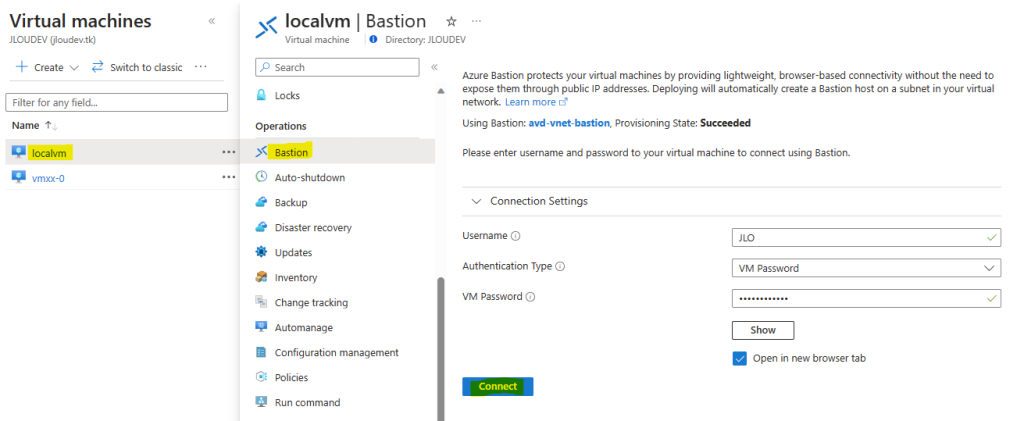Image resolution: width=1024 pixels, height=421 pixels.
Task: Collapse the Virtual machines panel with the double chevron
Action: pyautogui.click(x=212, y=22)
